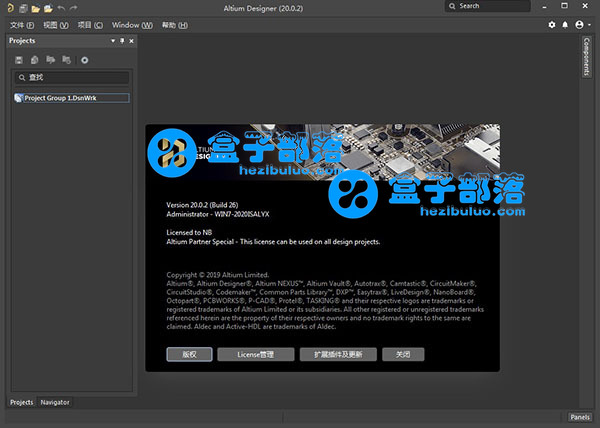Viewport: 600px width, 428px height.
Task: Click the Copyright © 2019 Altium Limited text
Action: point(218,275)
